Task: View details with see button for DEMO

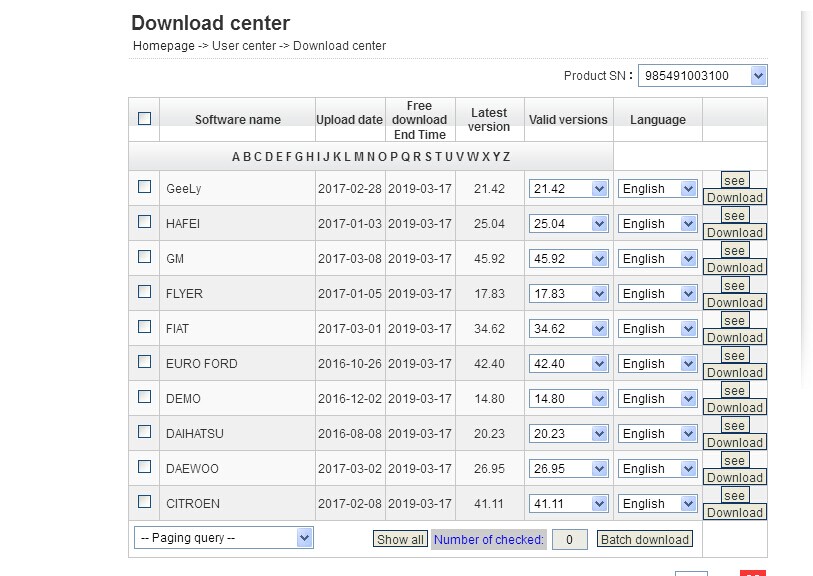Action: [x=734, y=391]
